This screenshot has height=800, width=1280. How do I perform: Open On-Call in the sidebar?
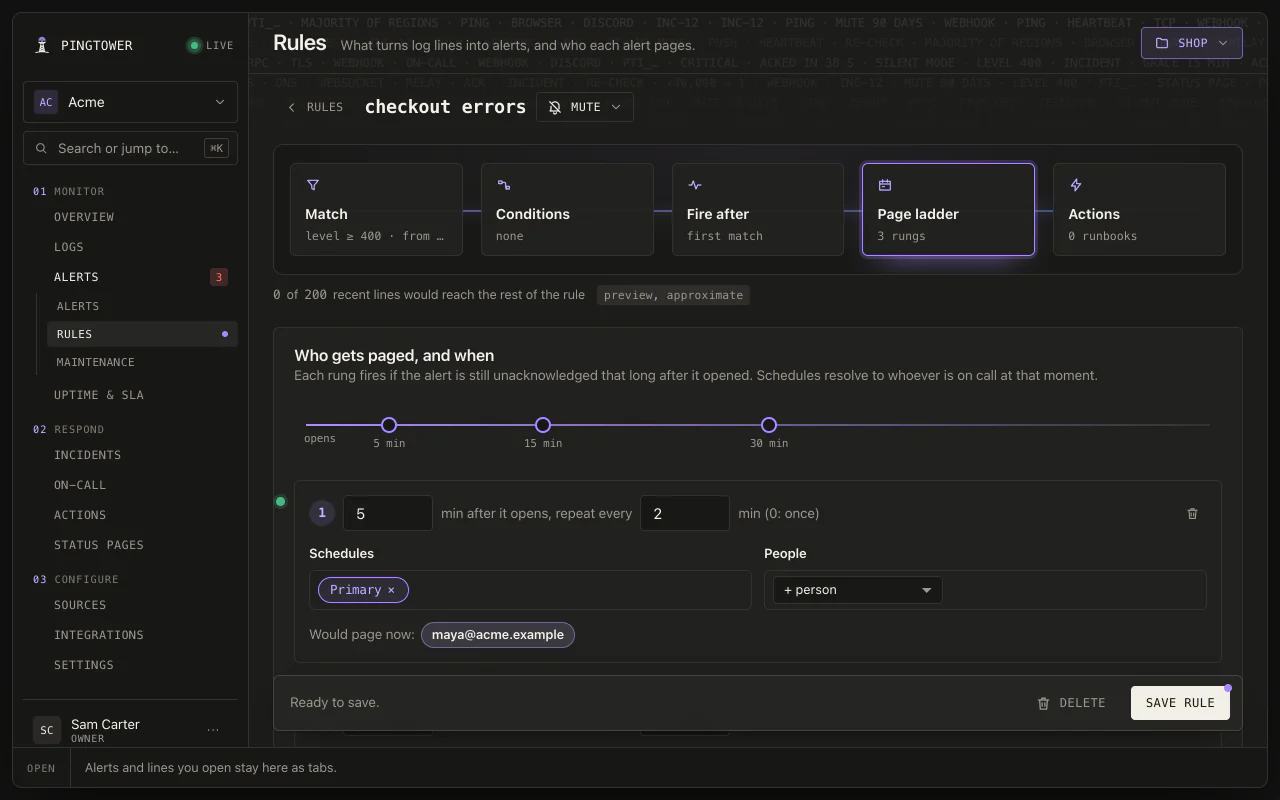click(x=80, y=485)
